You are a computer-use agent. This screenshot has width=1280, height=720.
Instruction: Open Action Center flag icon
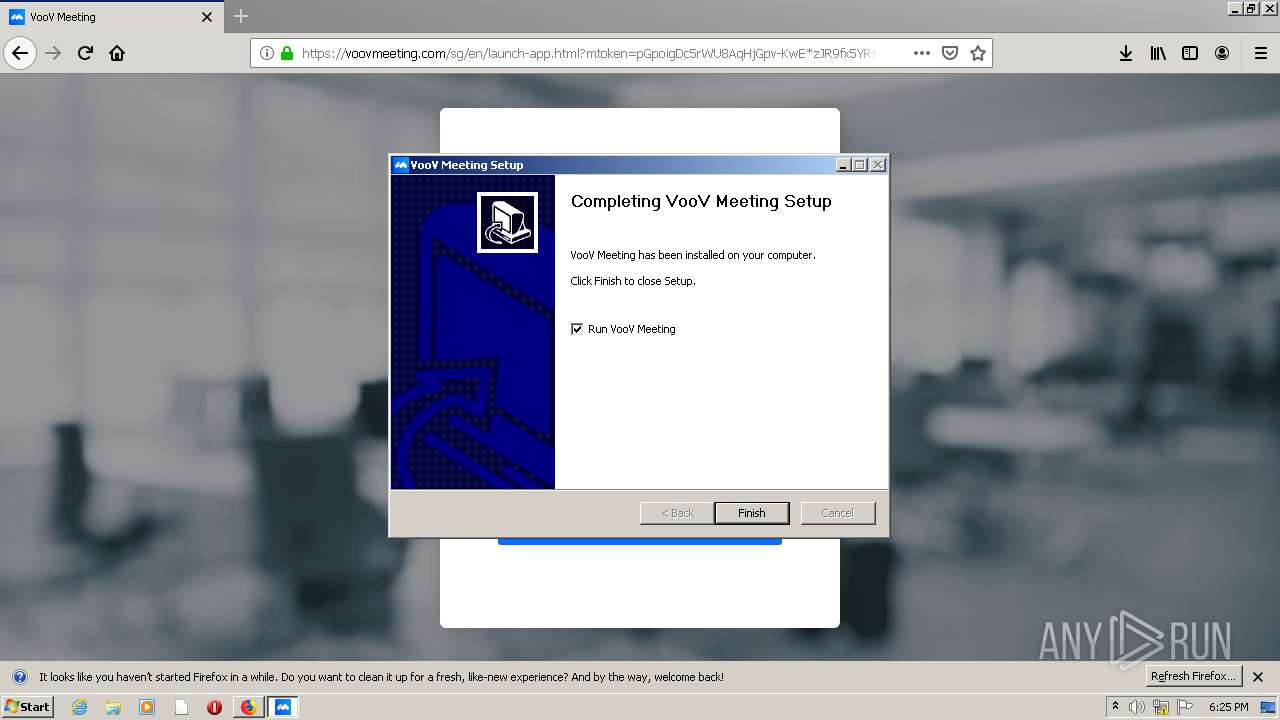pos(1185,707)
